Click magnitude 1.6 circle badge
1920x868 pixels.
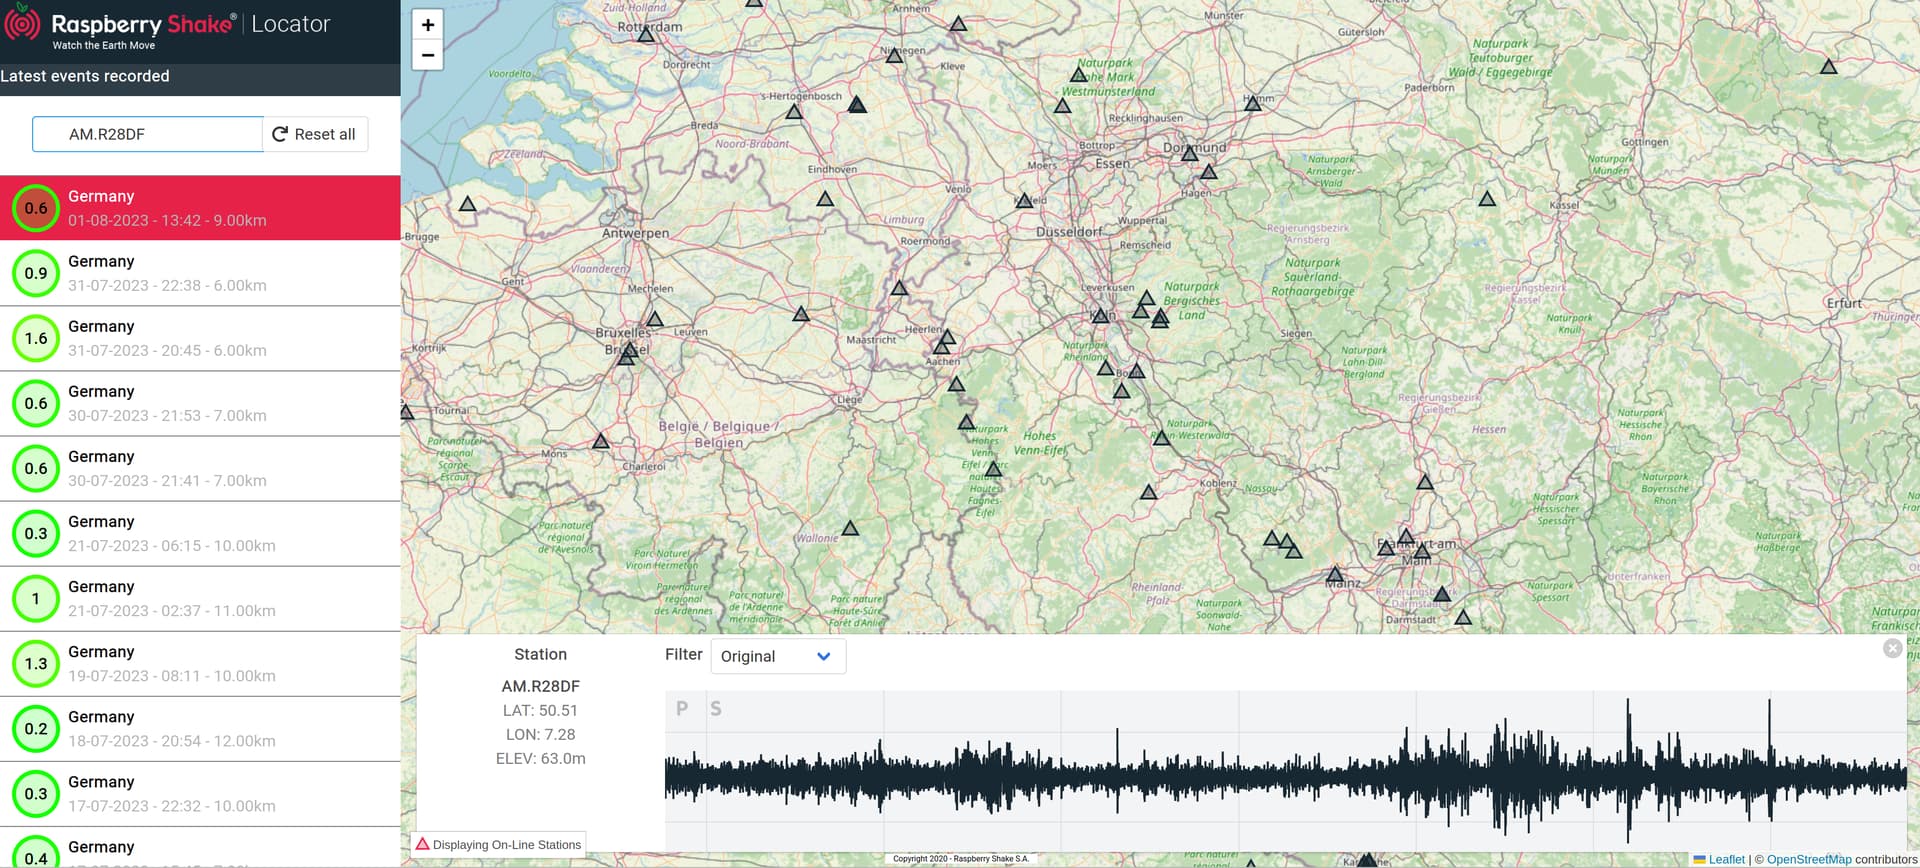tap(36, 338)
